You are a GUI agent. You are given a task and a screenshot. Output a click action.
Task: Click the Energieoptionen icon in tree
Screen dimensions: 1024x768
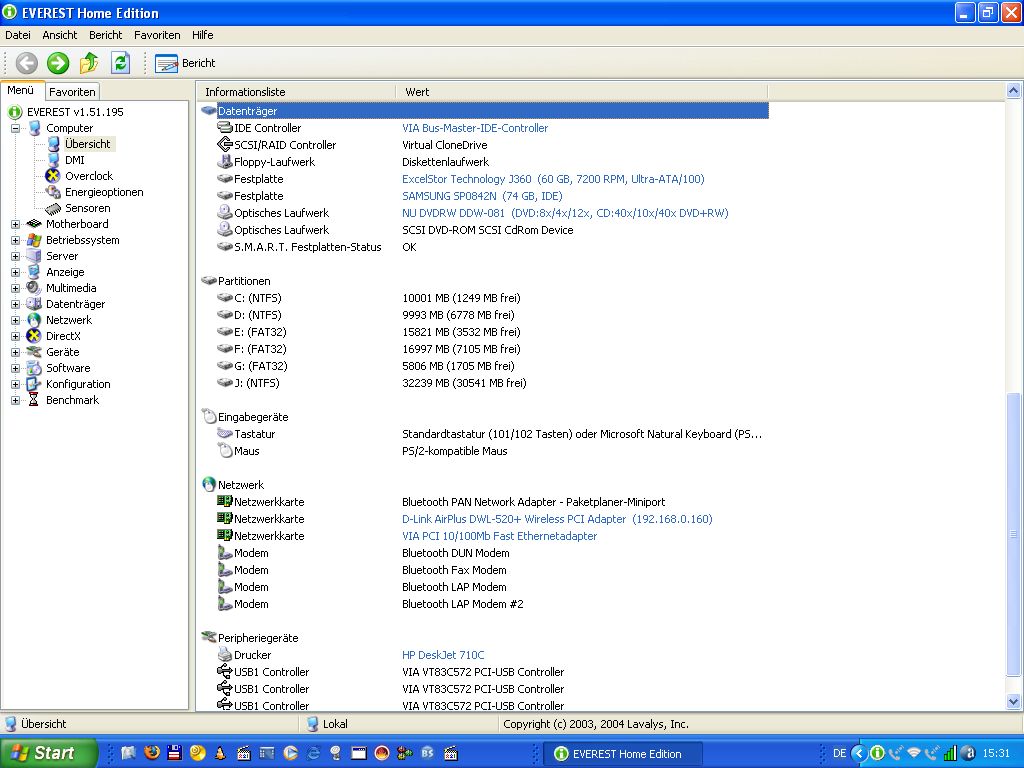[x=53, y=192]
